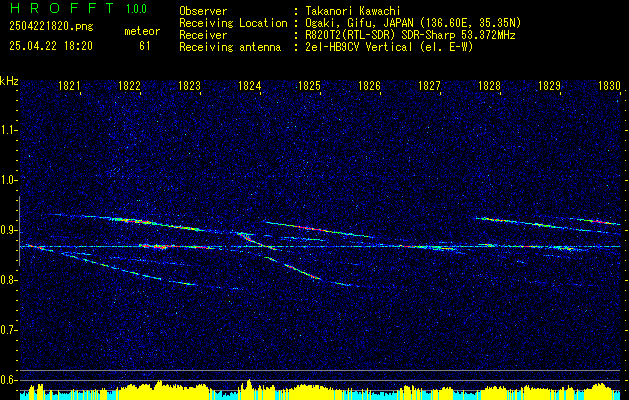The height and width of the screenshot is (400, 629).
Task: Click the 0.9 kHz frequency label
Action: [x=8, y=230]
